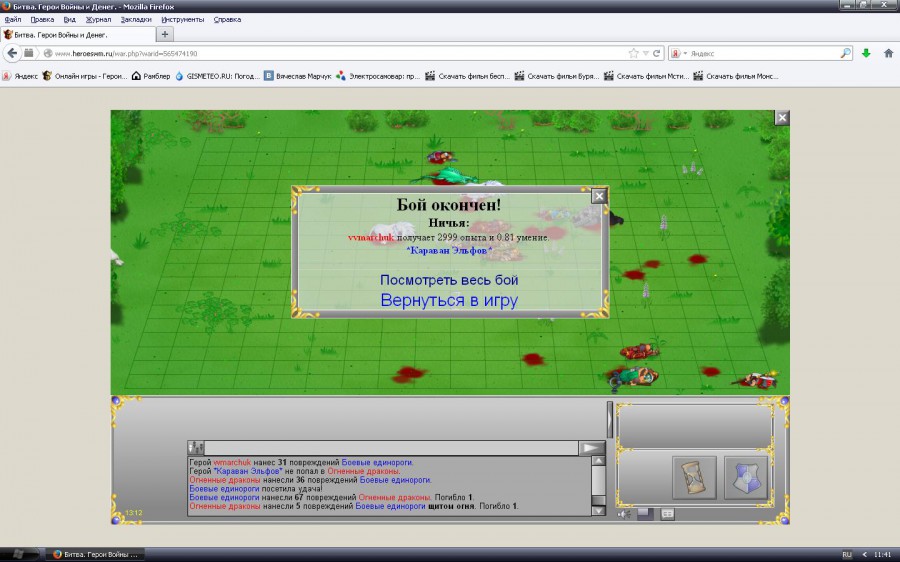Open the Рамблер bookmark

click(151, 76)
